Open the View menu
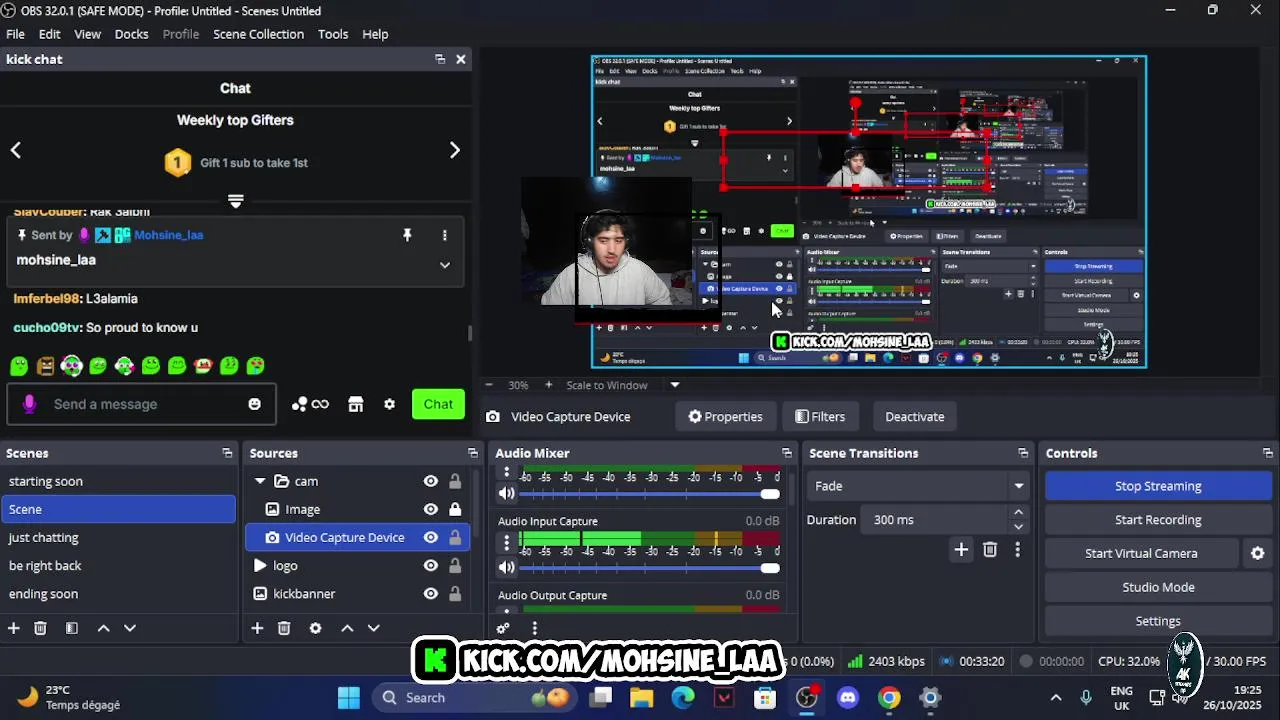 88,34
